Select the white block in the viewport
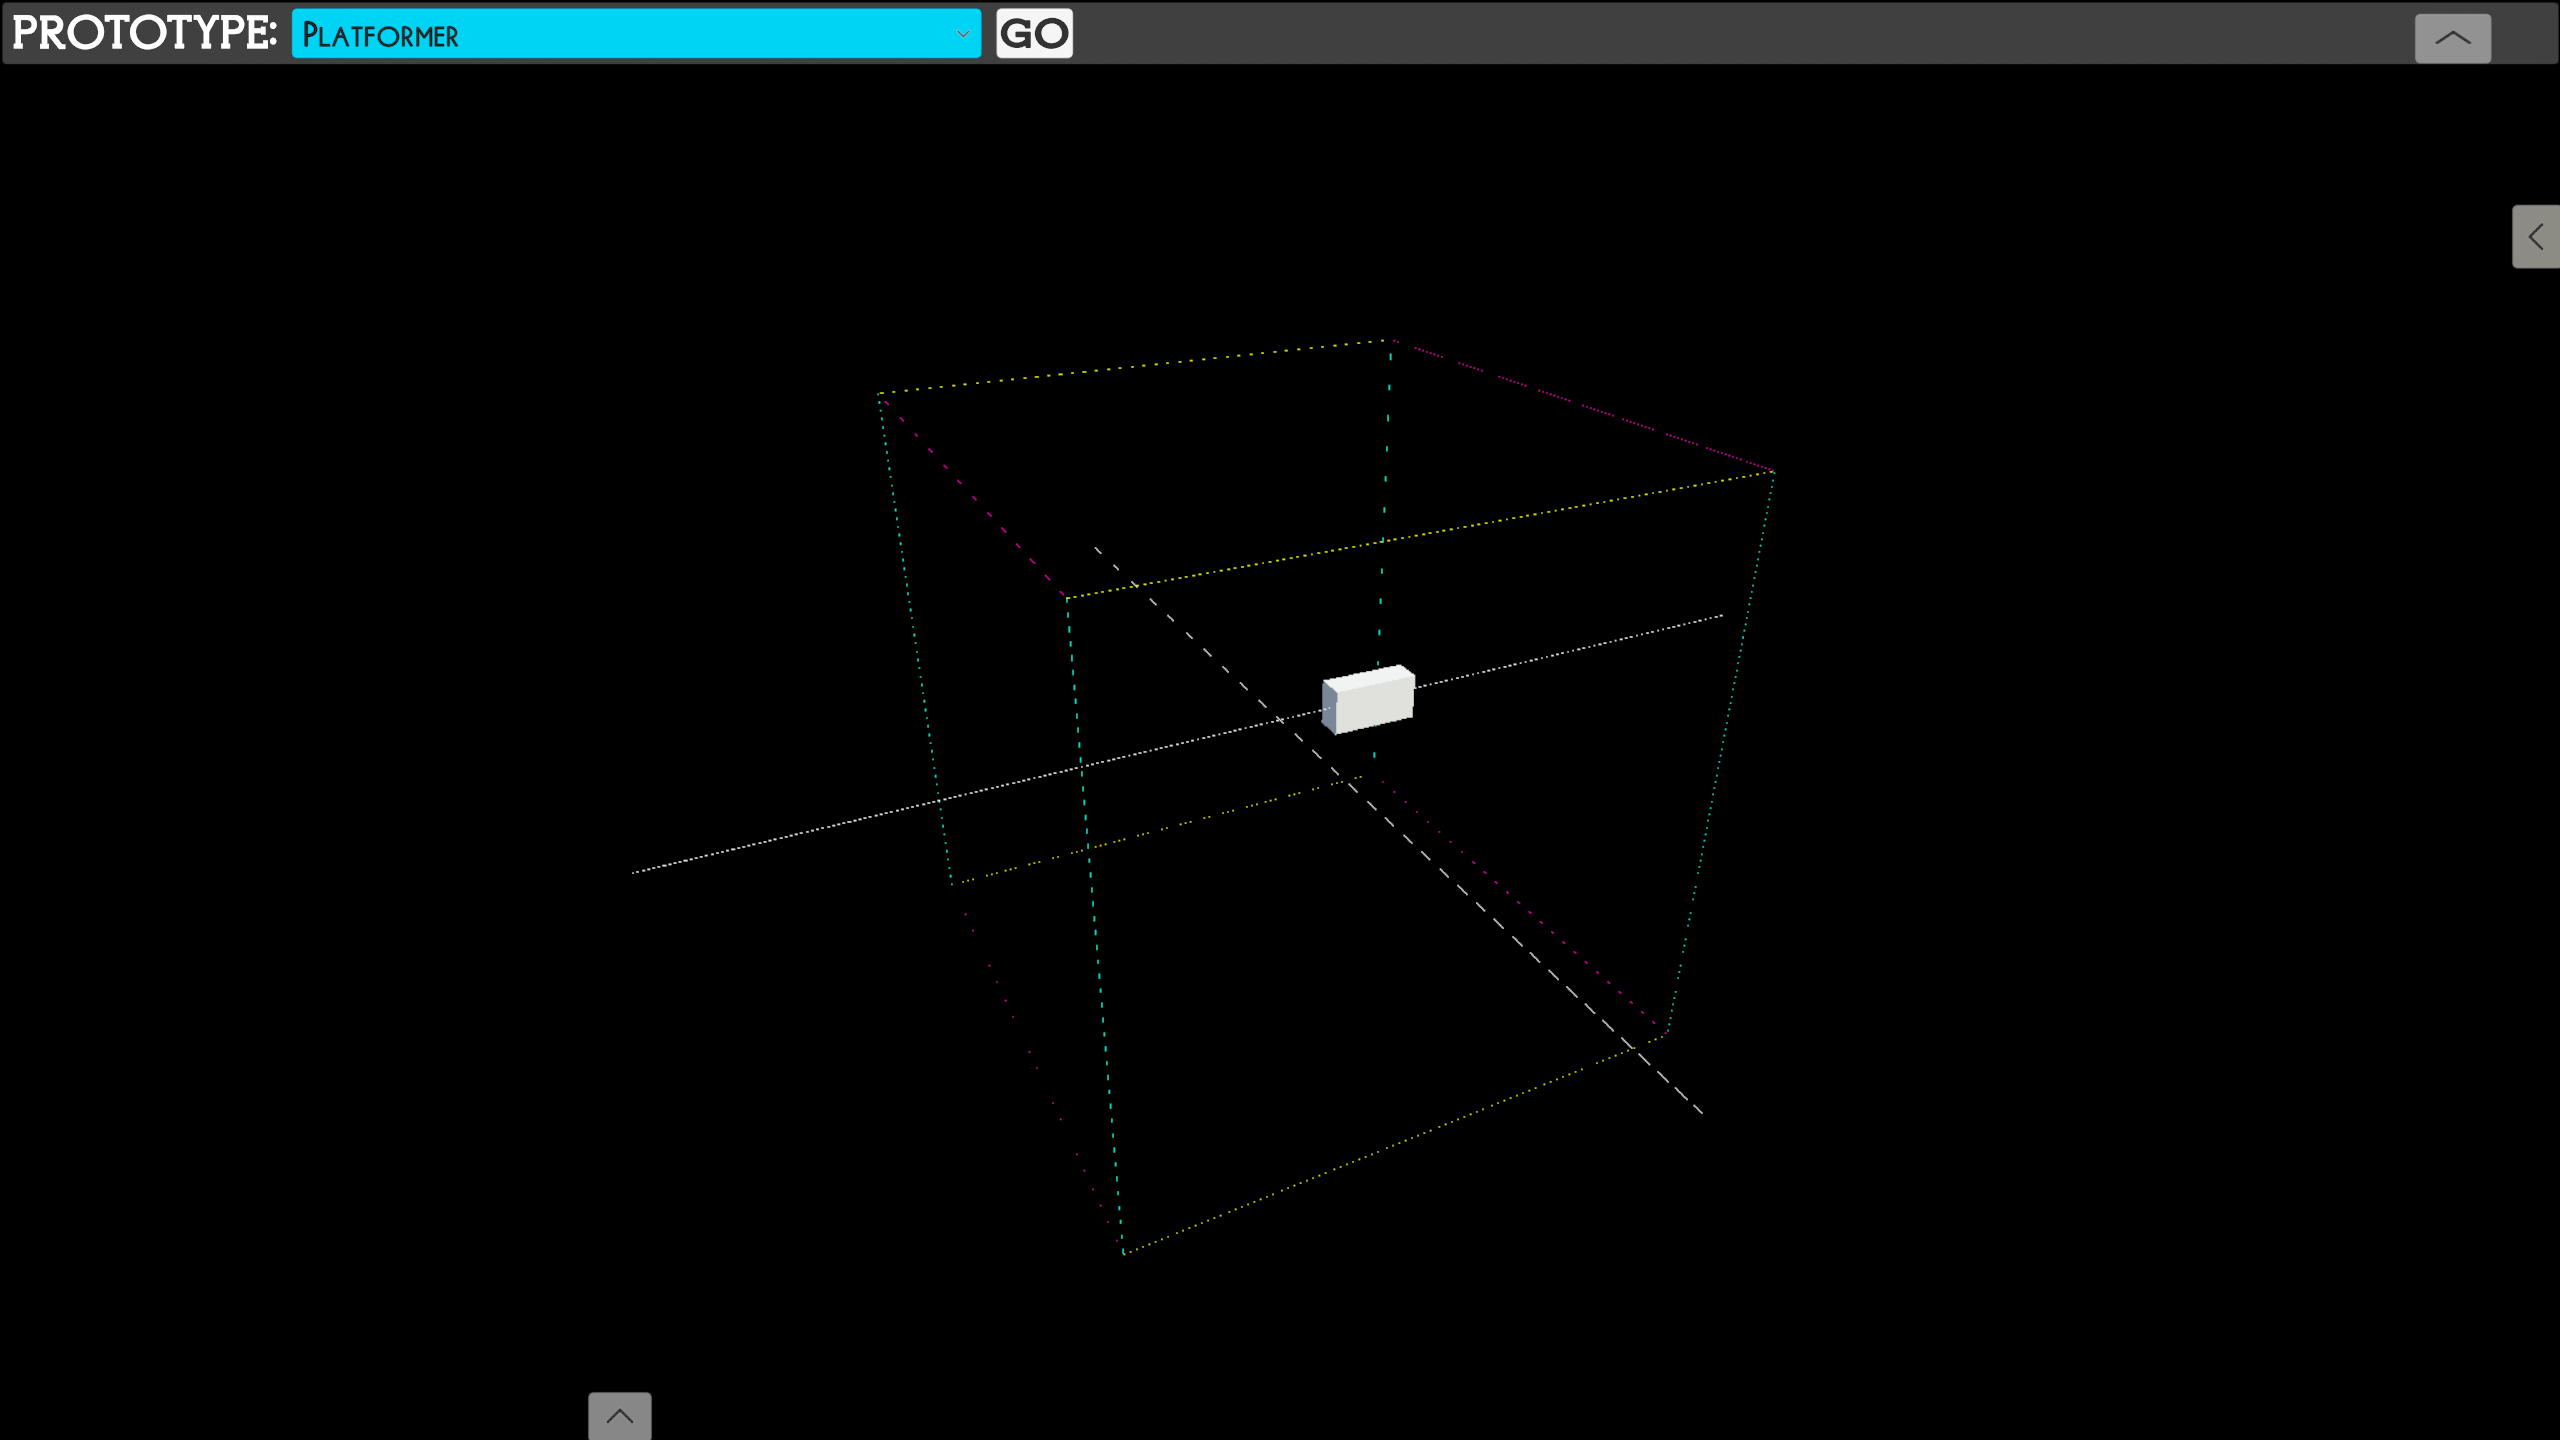 [1368, 700]
